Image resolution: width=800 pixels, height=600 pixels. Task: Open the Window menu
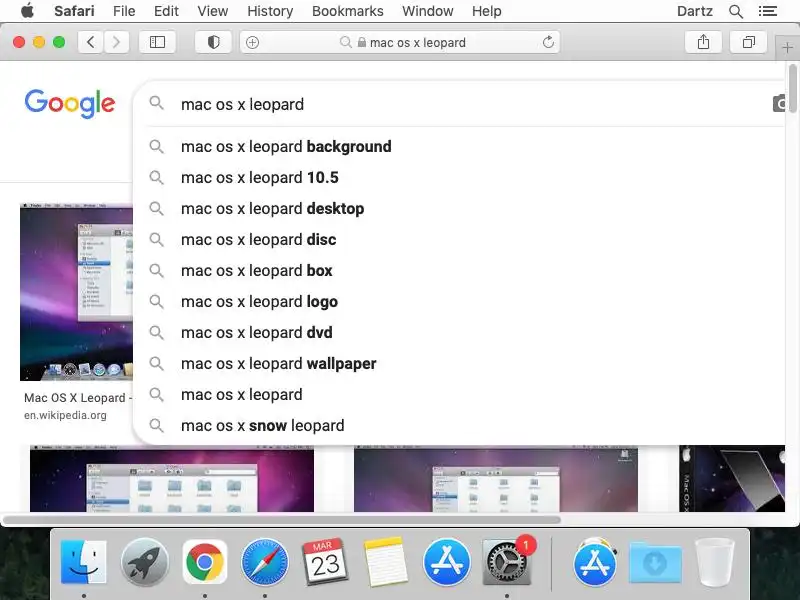tap(428, 11)
